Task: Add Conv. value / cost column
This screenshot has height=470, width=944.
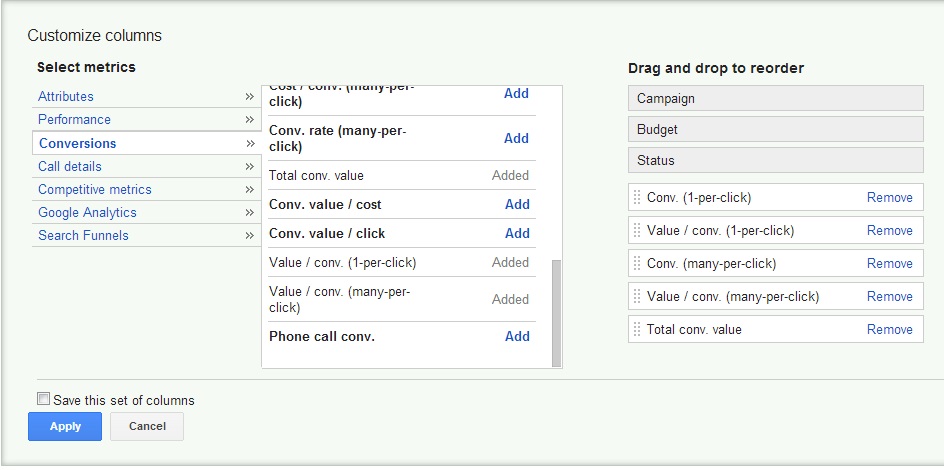Action: pos(517,205)
